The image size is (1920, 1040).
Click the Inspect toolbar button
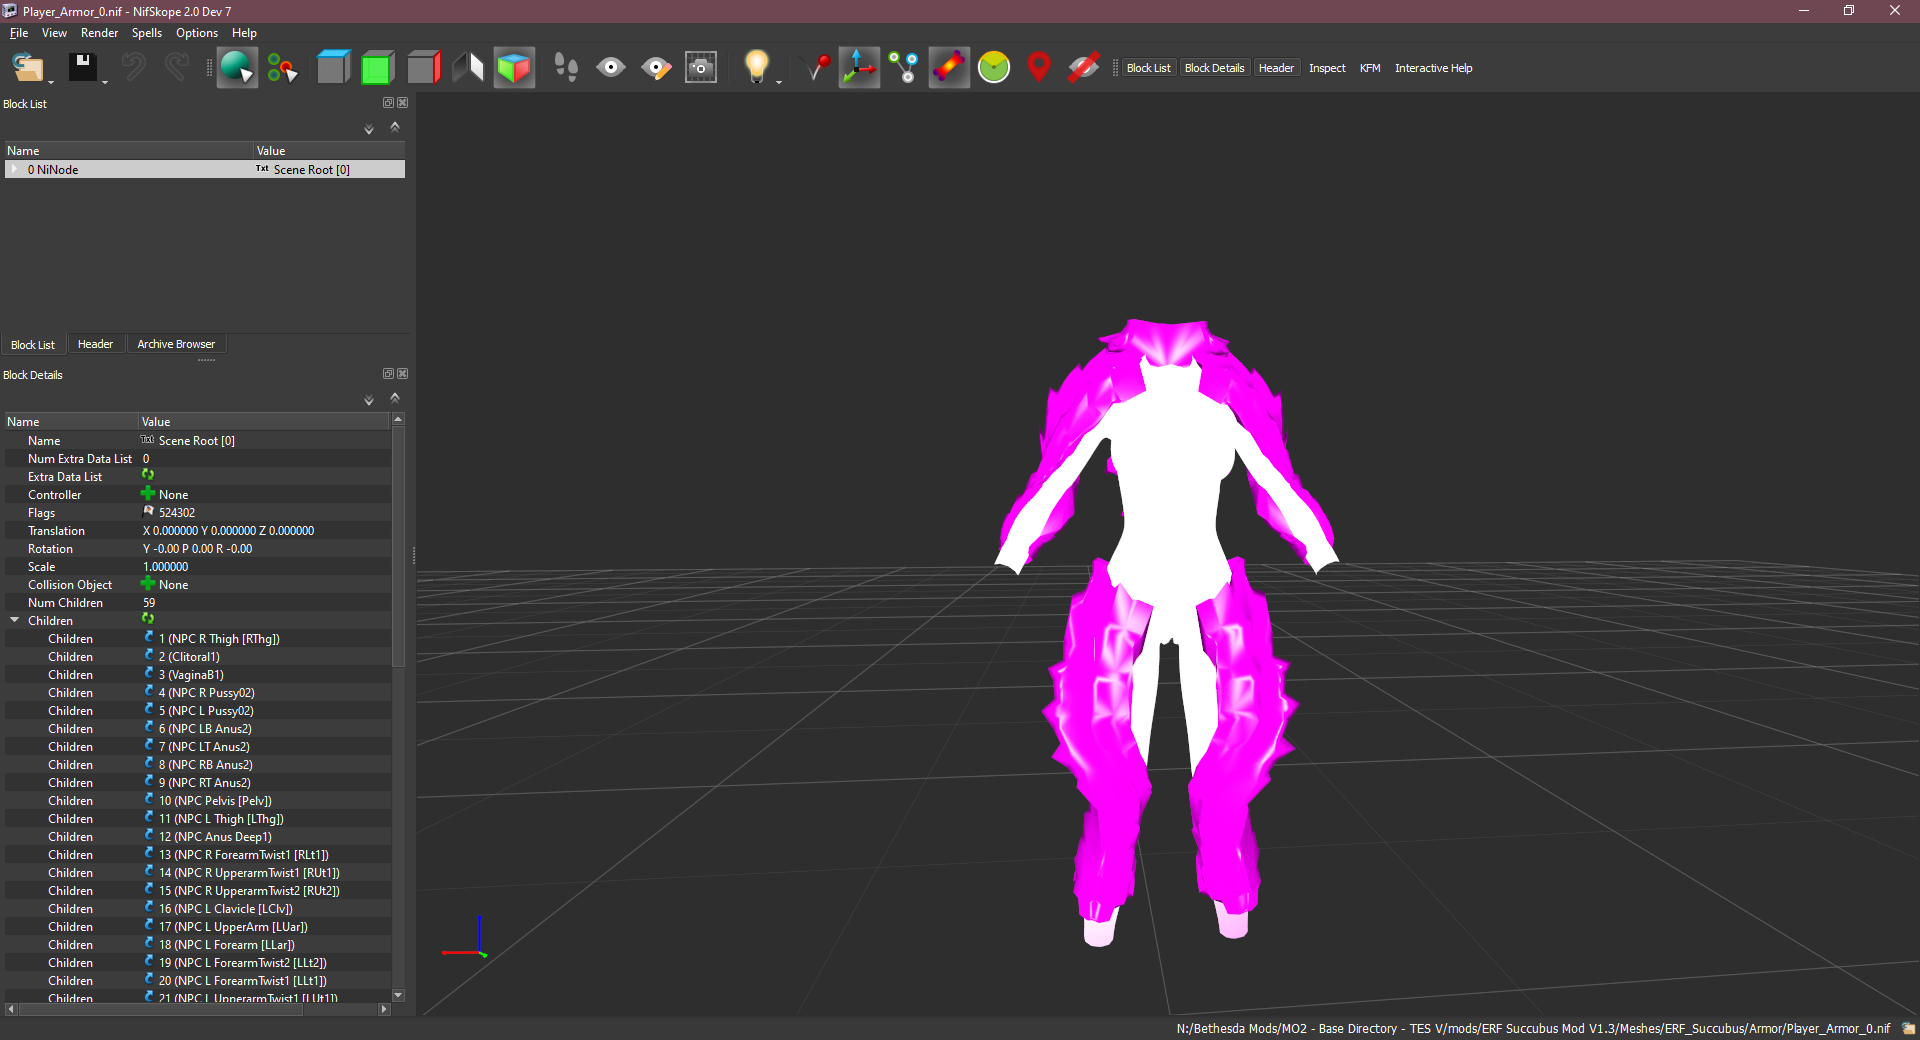(x=1327, y=68)
